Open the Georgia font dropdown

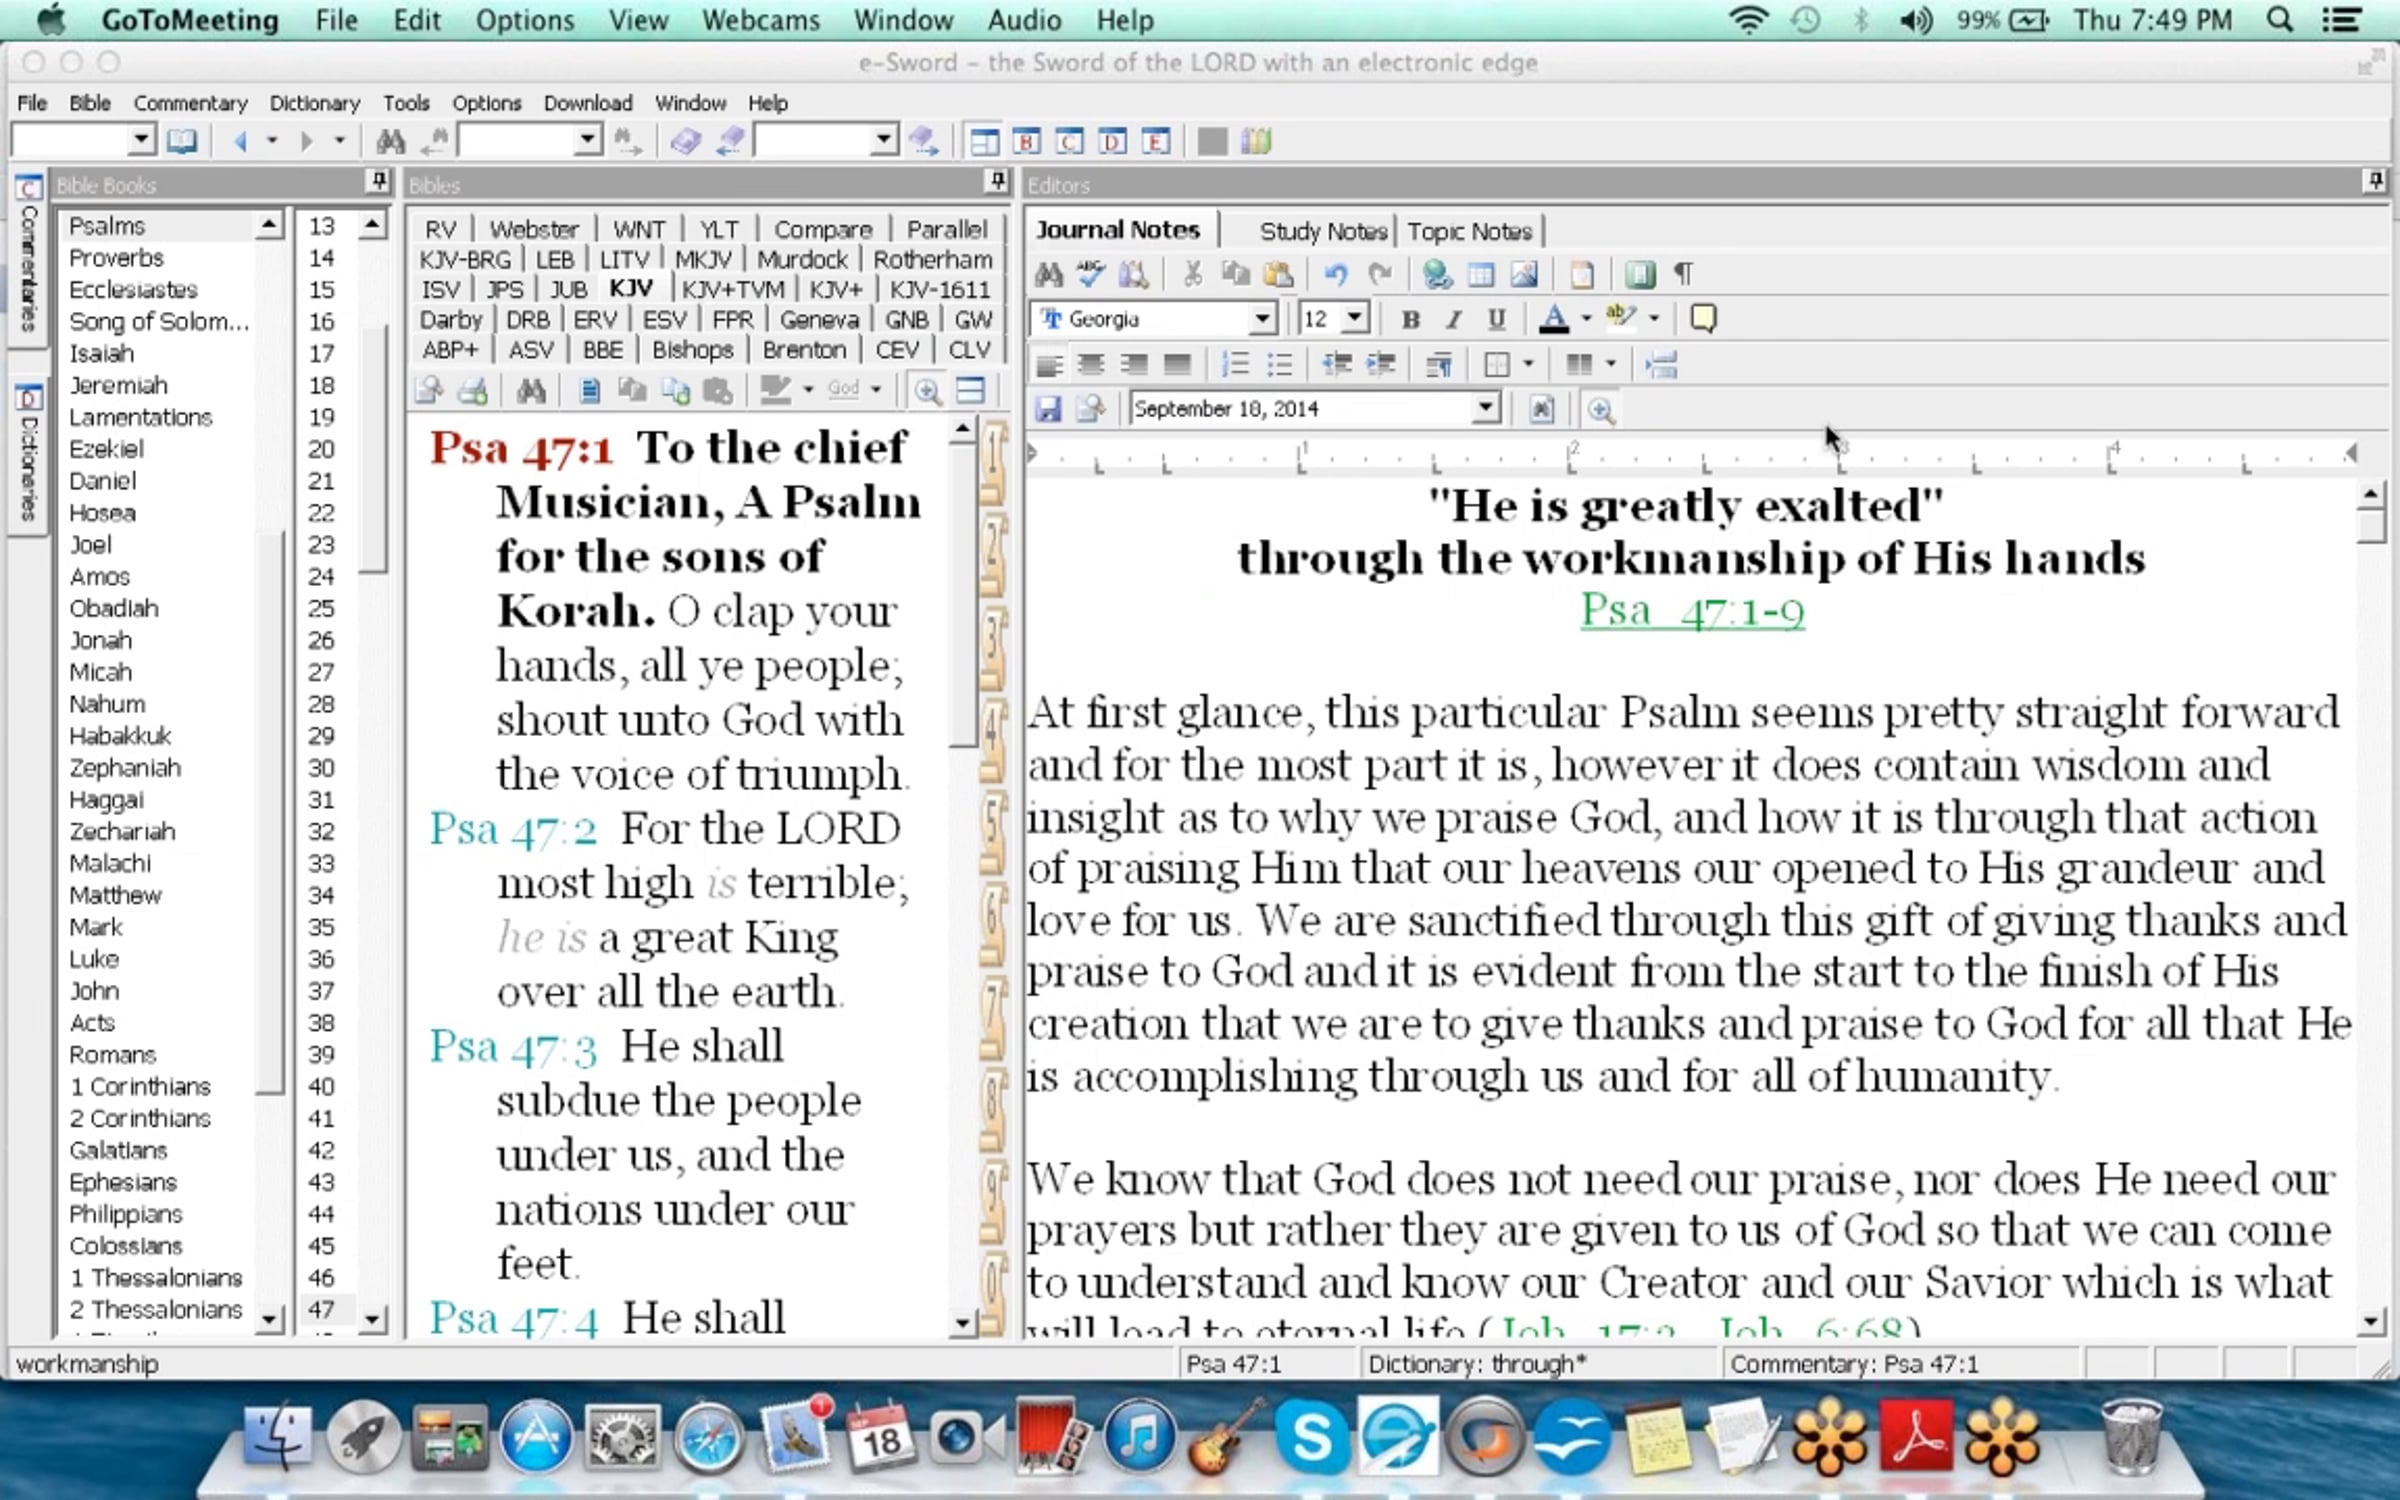(1263, 319)
